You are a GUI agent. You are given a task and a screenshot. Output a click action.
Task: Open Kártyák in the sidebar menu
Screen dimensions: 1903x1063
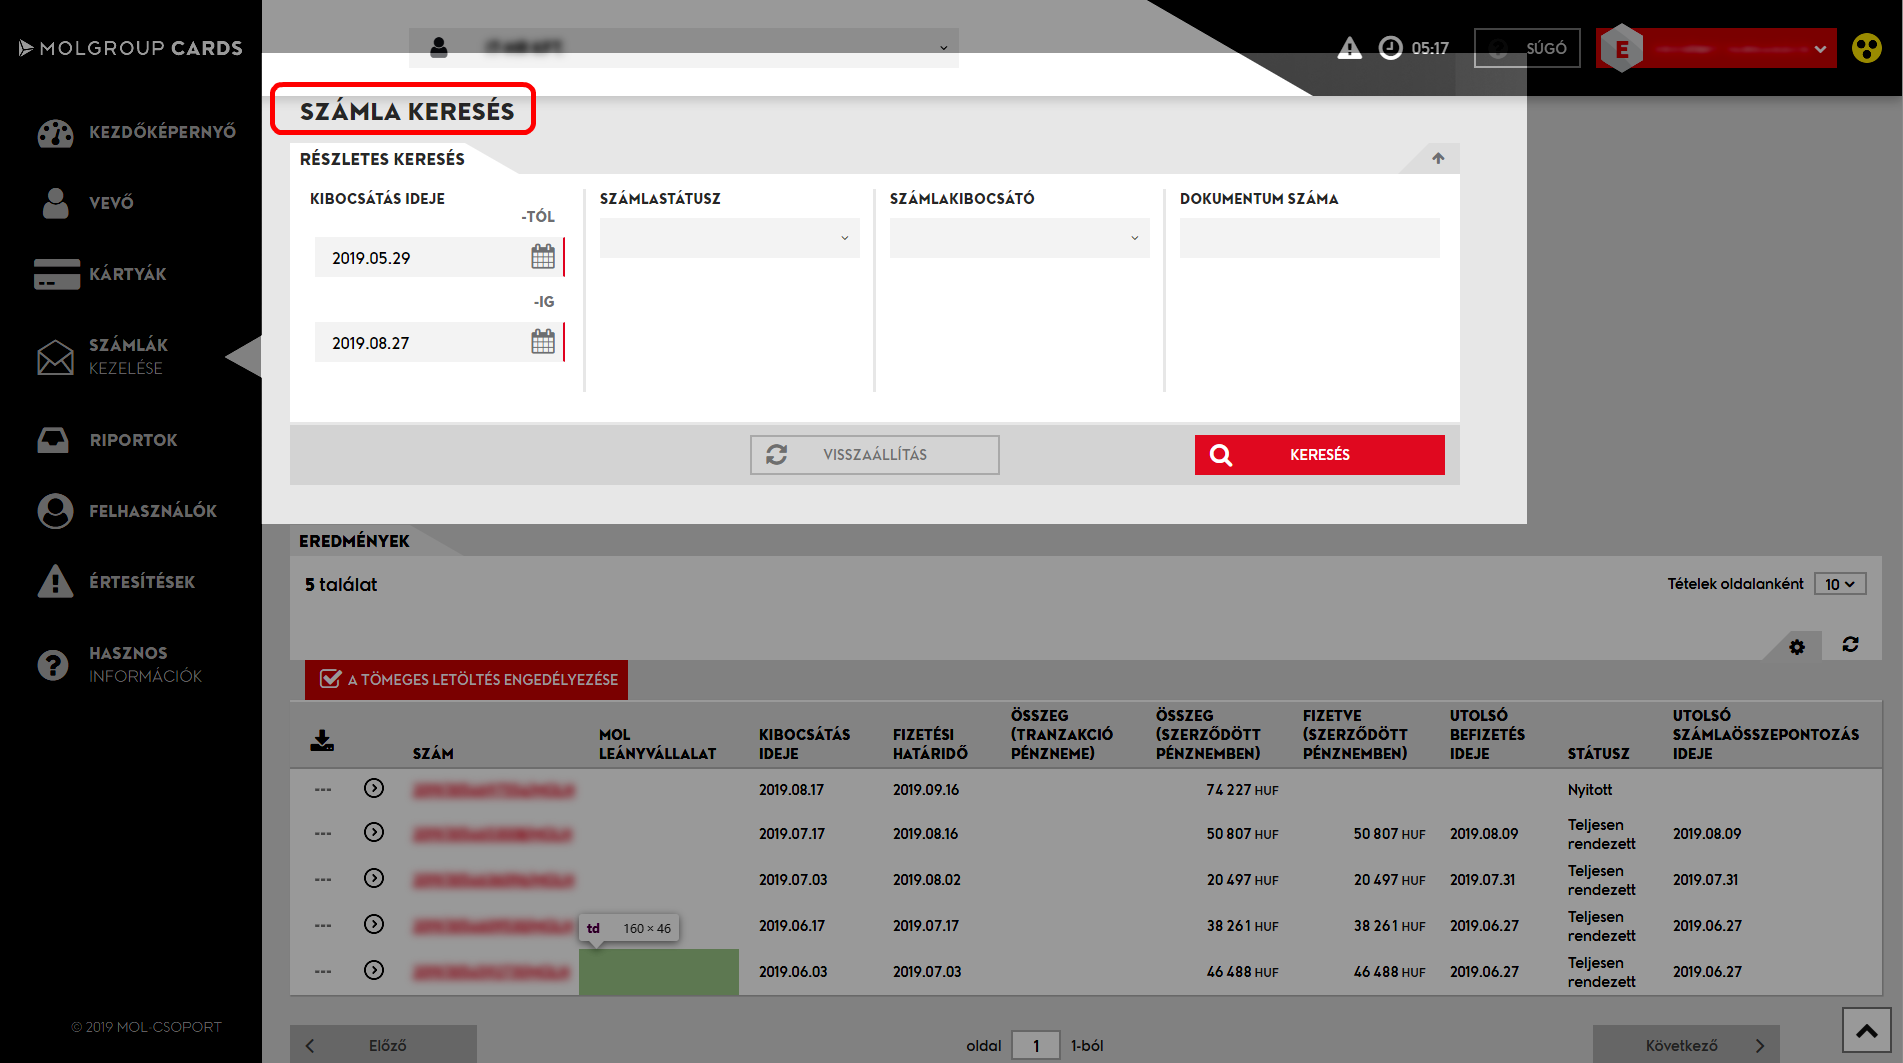[127, 274]
